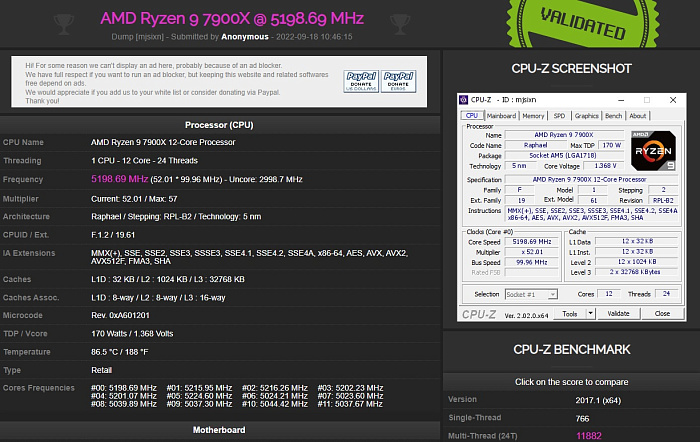The height and width of the screenshot is (442, 700).
Task: Click the Anonymous submitter link
Action: (x=245, y=37)
